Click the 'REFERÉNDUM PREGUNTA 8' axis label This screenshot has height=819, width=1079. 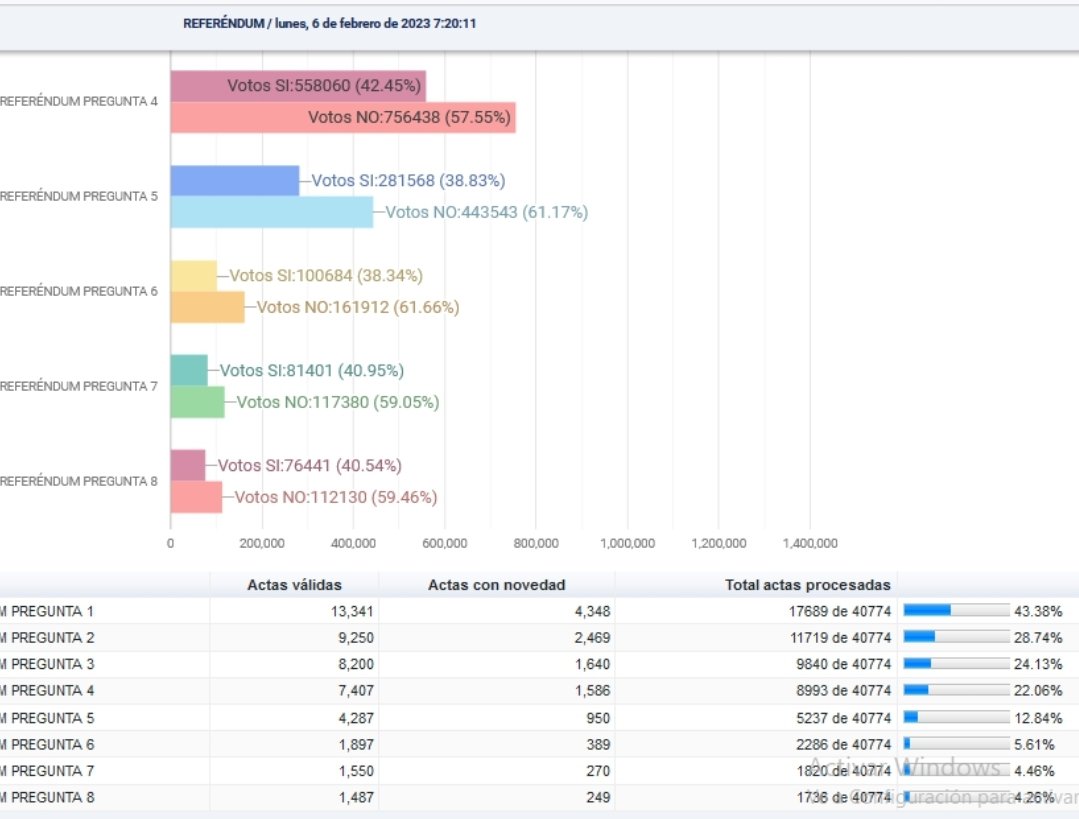pyautogui.click(x=78, y=481)
